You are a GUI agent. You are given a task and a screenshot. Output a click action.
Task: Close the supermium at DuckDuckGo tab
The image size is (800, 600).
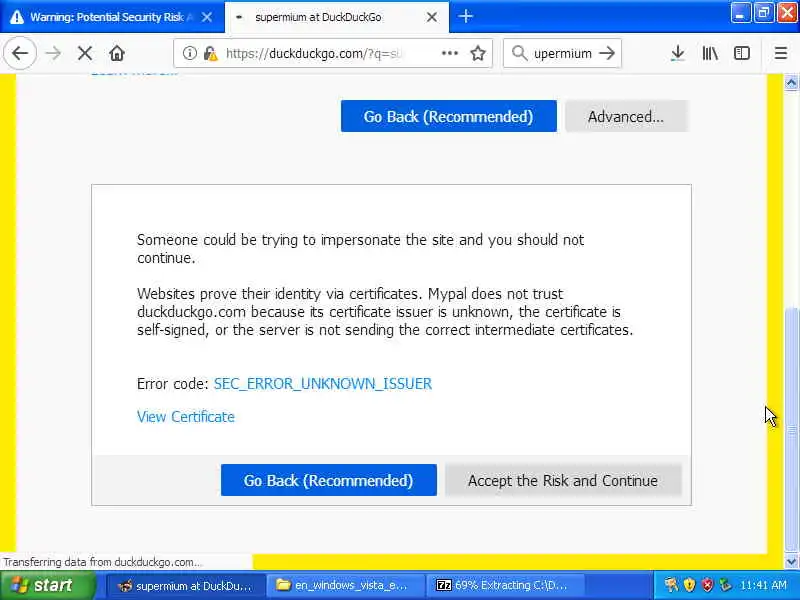tap(432, 17)
